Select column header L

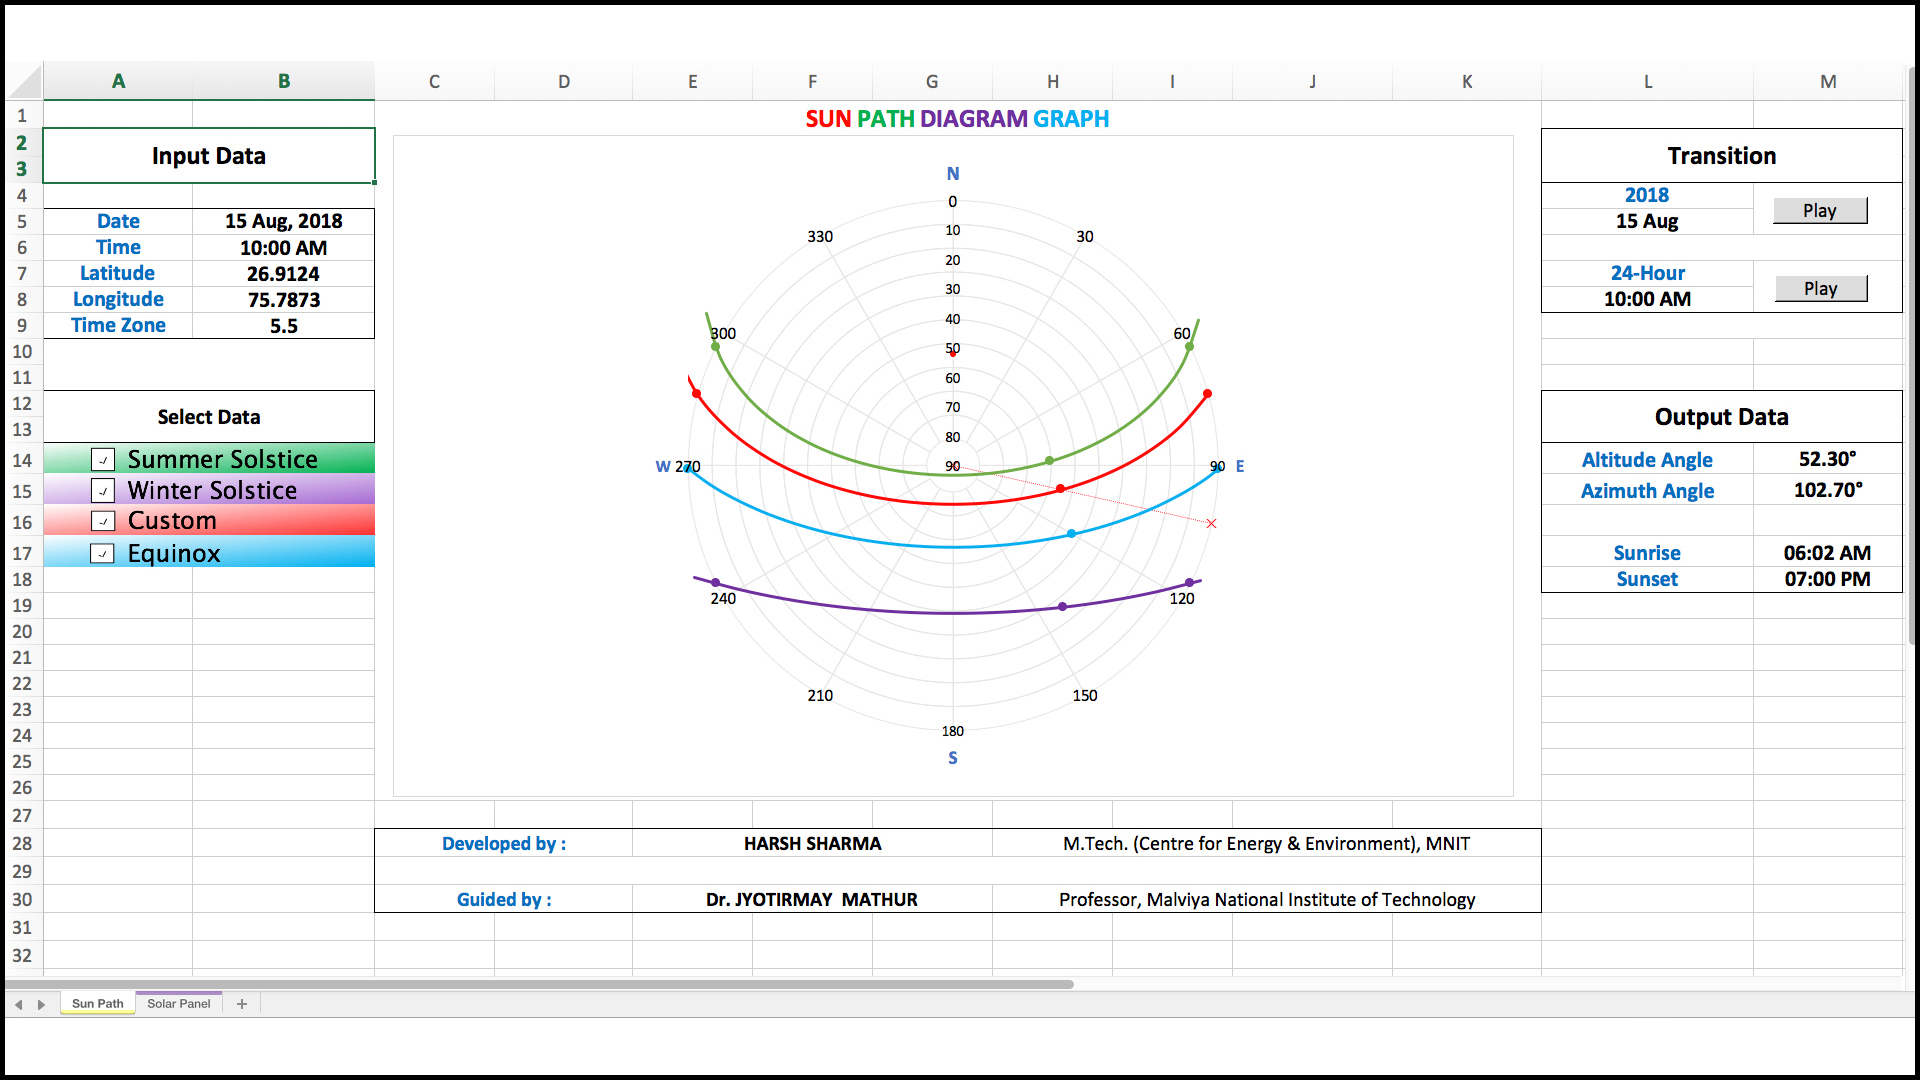click(x=1647, y=82)
